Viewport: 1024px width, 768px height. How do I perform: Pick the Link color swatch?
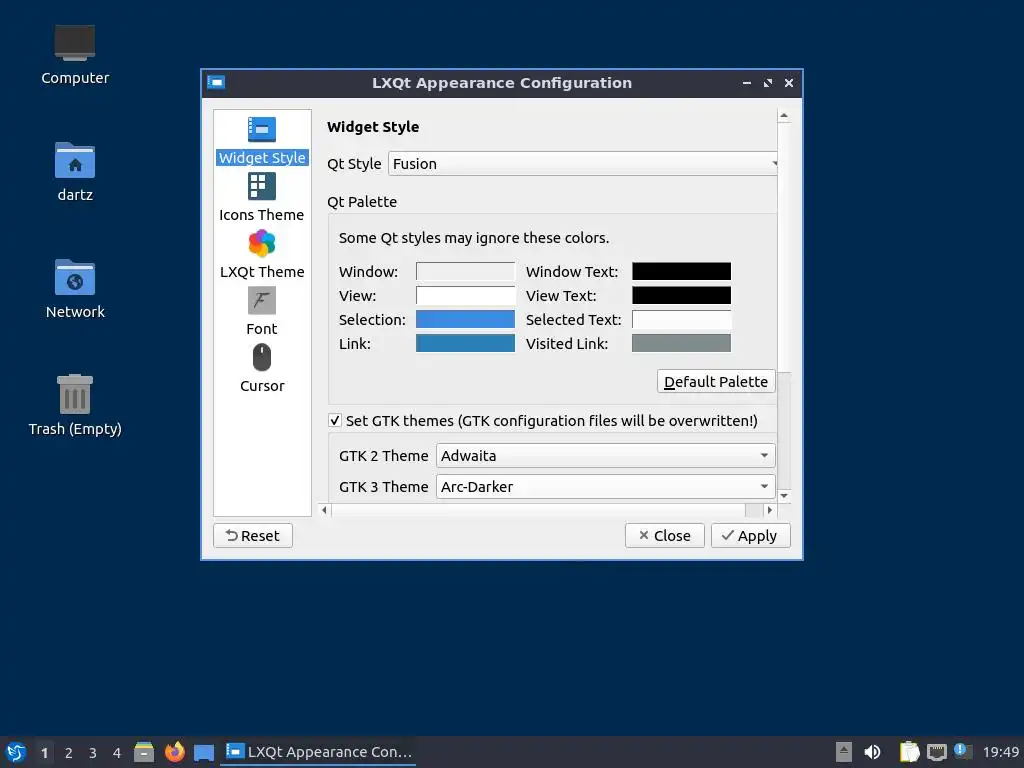(465, 344)
